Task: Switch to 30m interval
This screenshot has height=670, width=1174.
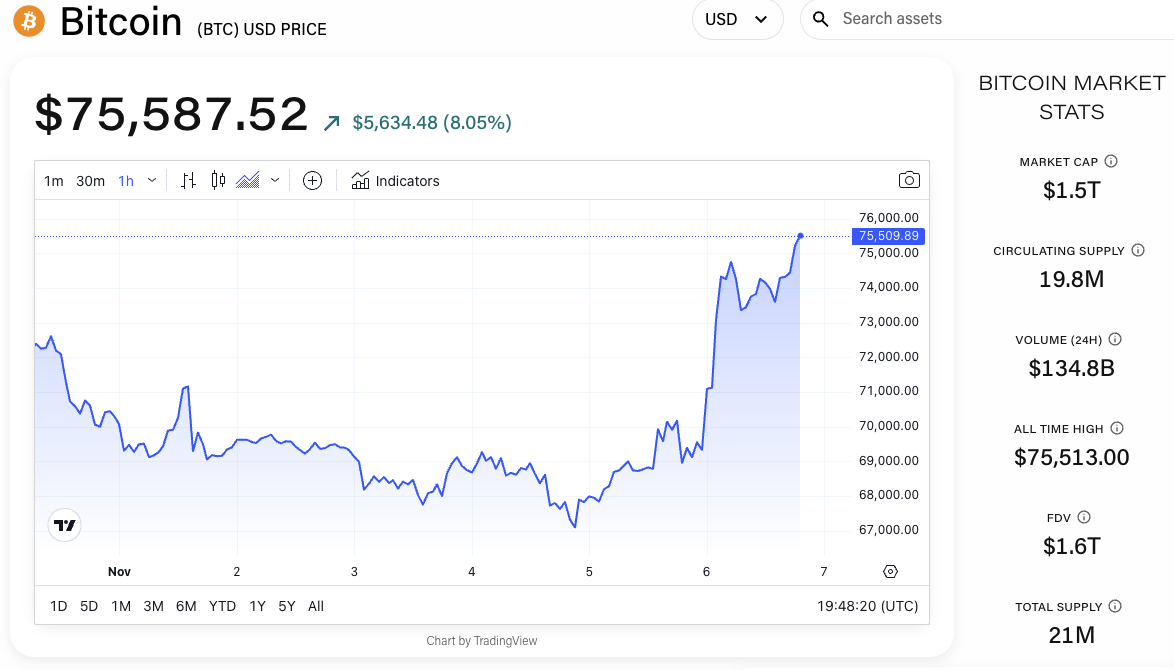Action: pos(90,181)
